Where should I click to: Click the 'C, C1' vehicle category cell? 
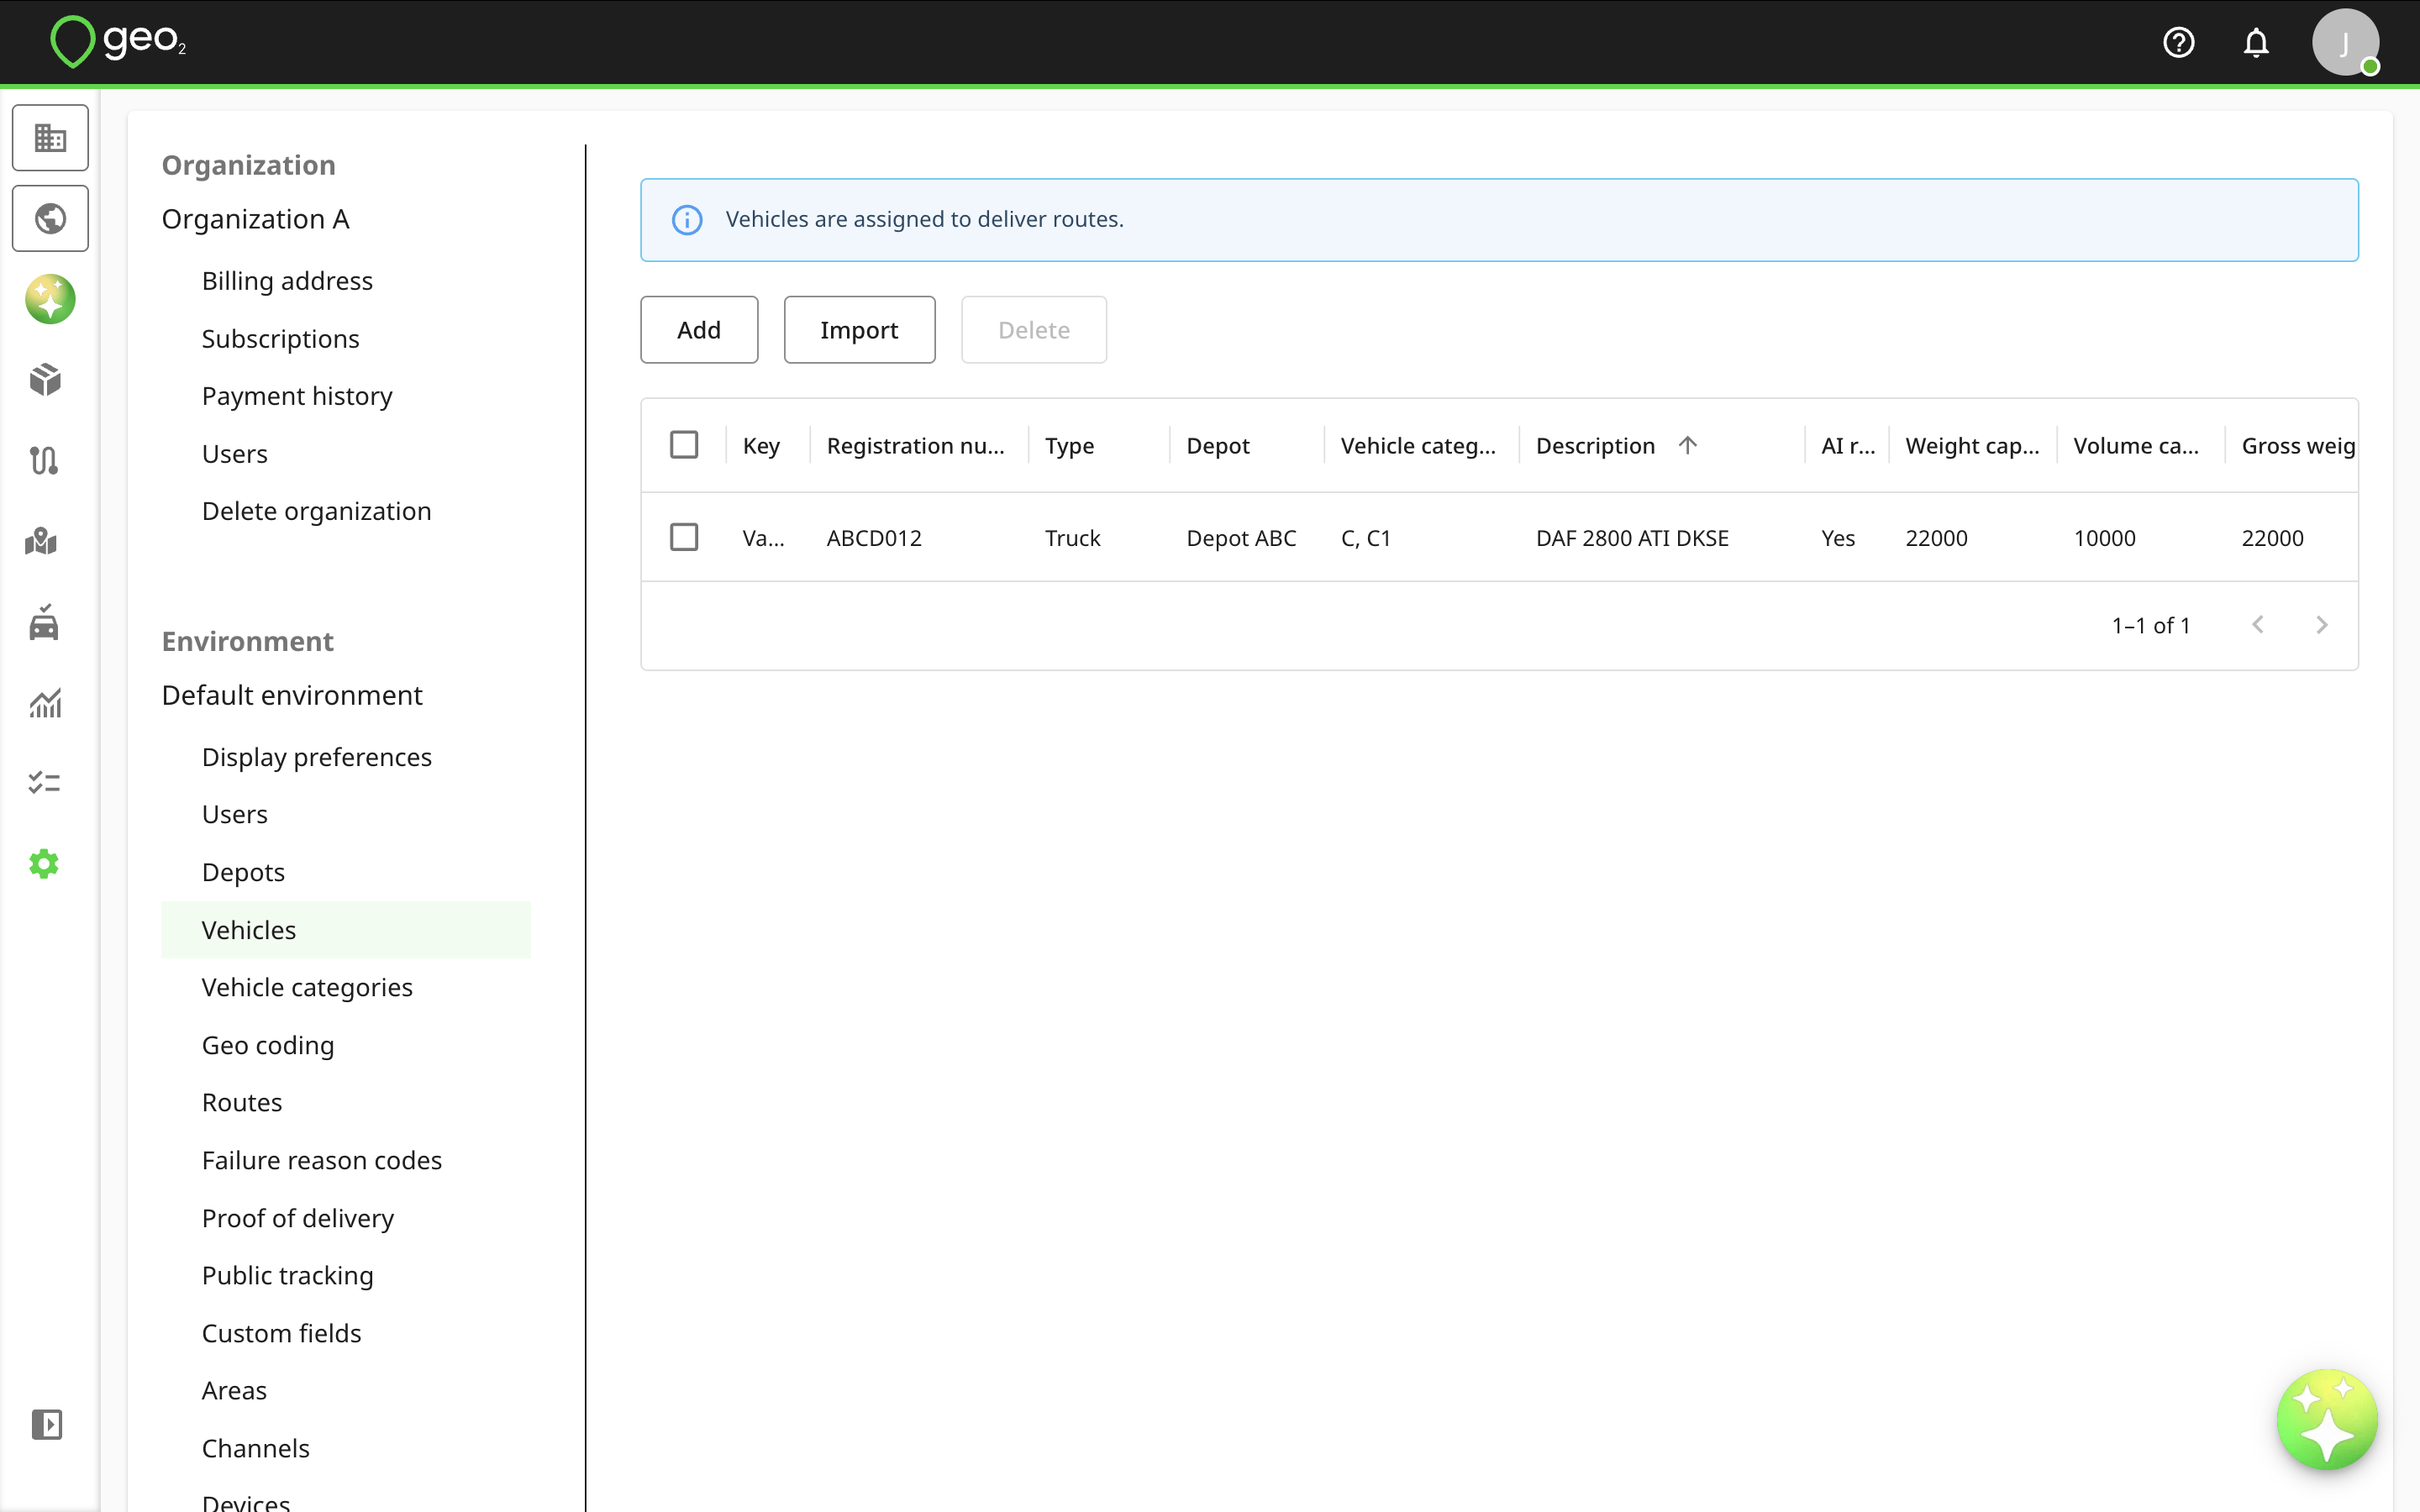[1365, 538]
